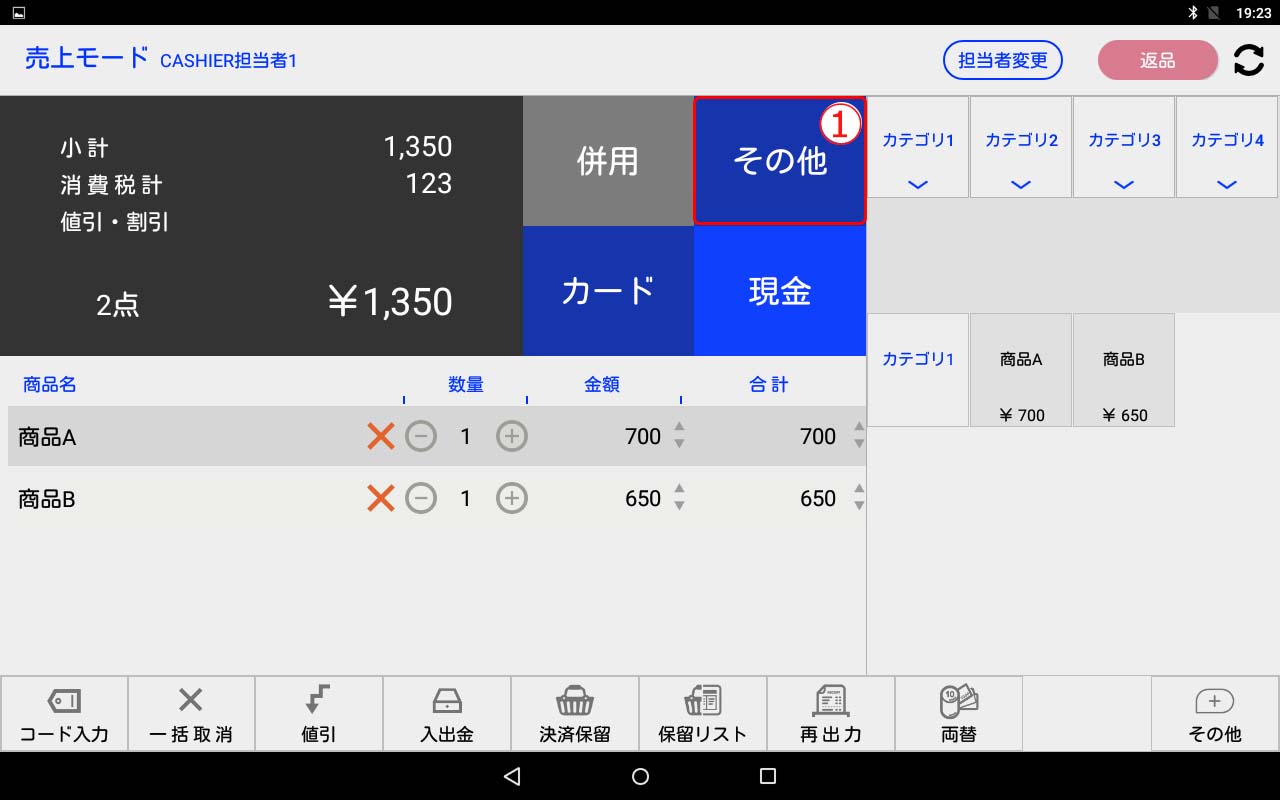Tap Bluetooth icon in status bar

pyautogui.click(x=1192, y=13)
